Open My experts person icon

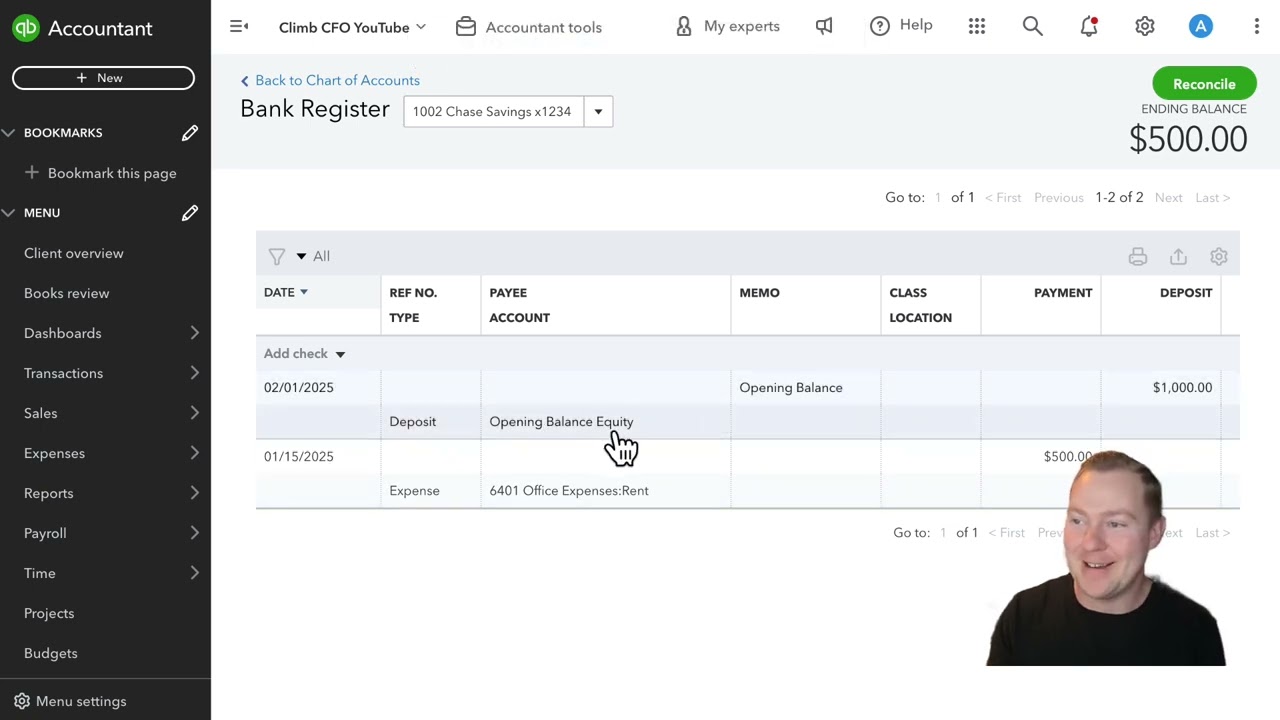pos(684,27)
